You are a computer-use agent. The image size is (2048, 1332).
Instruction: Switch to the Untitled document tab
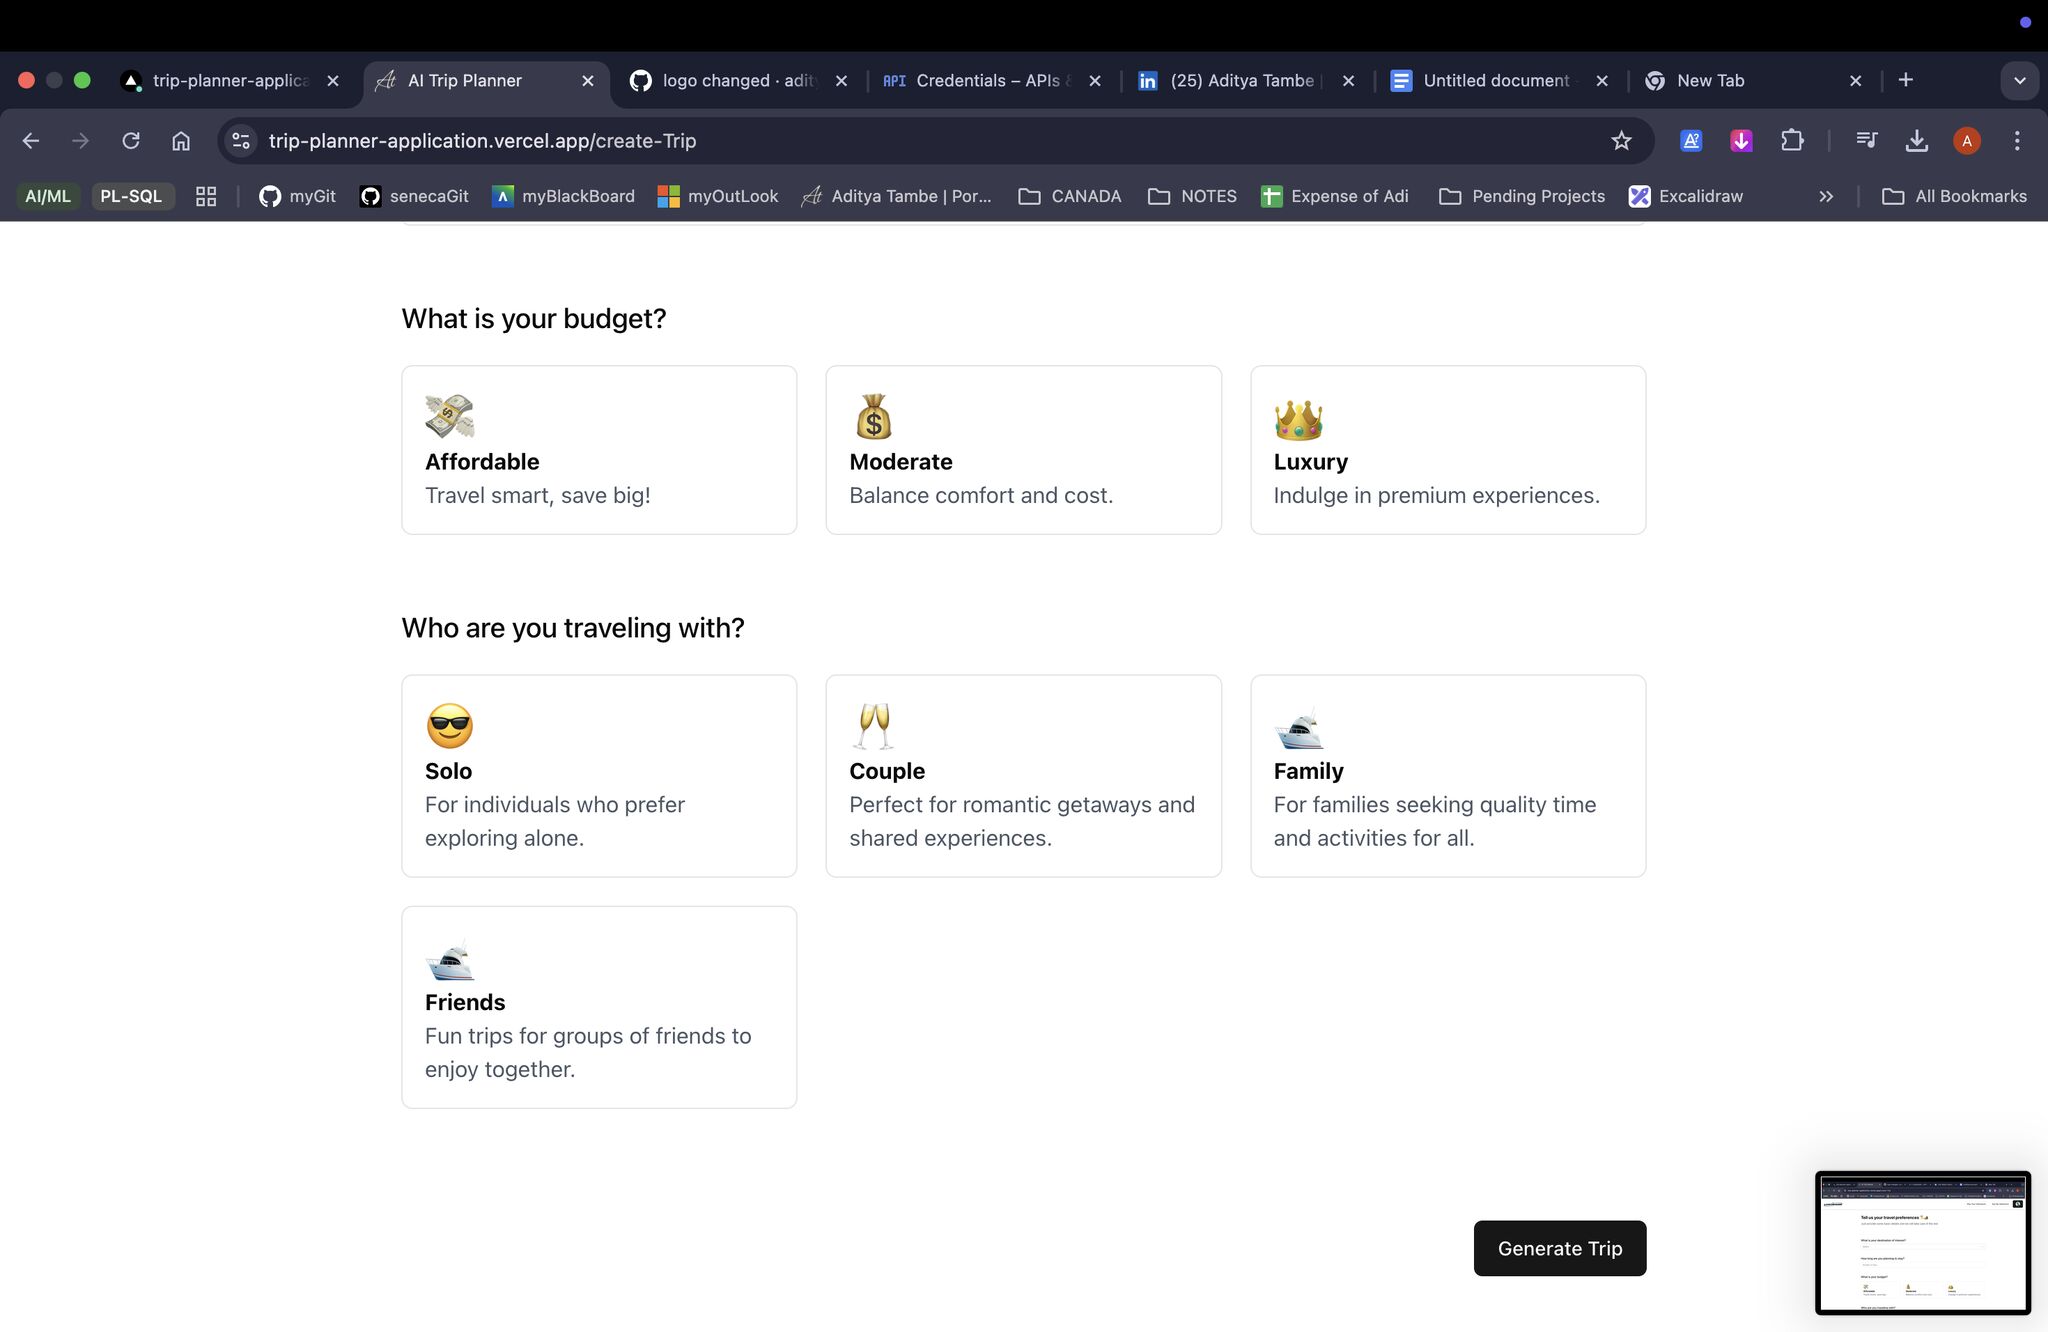click(1495, 80)
